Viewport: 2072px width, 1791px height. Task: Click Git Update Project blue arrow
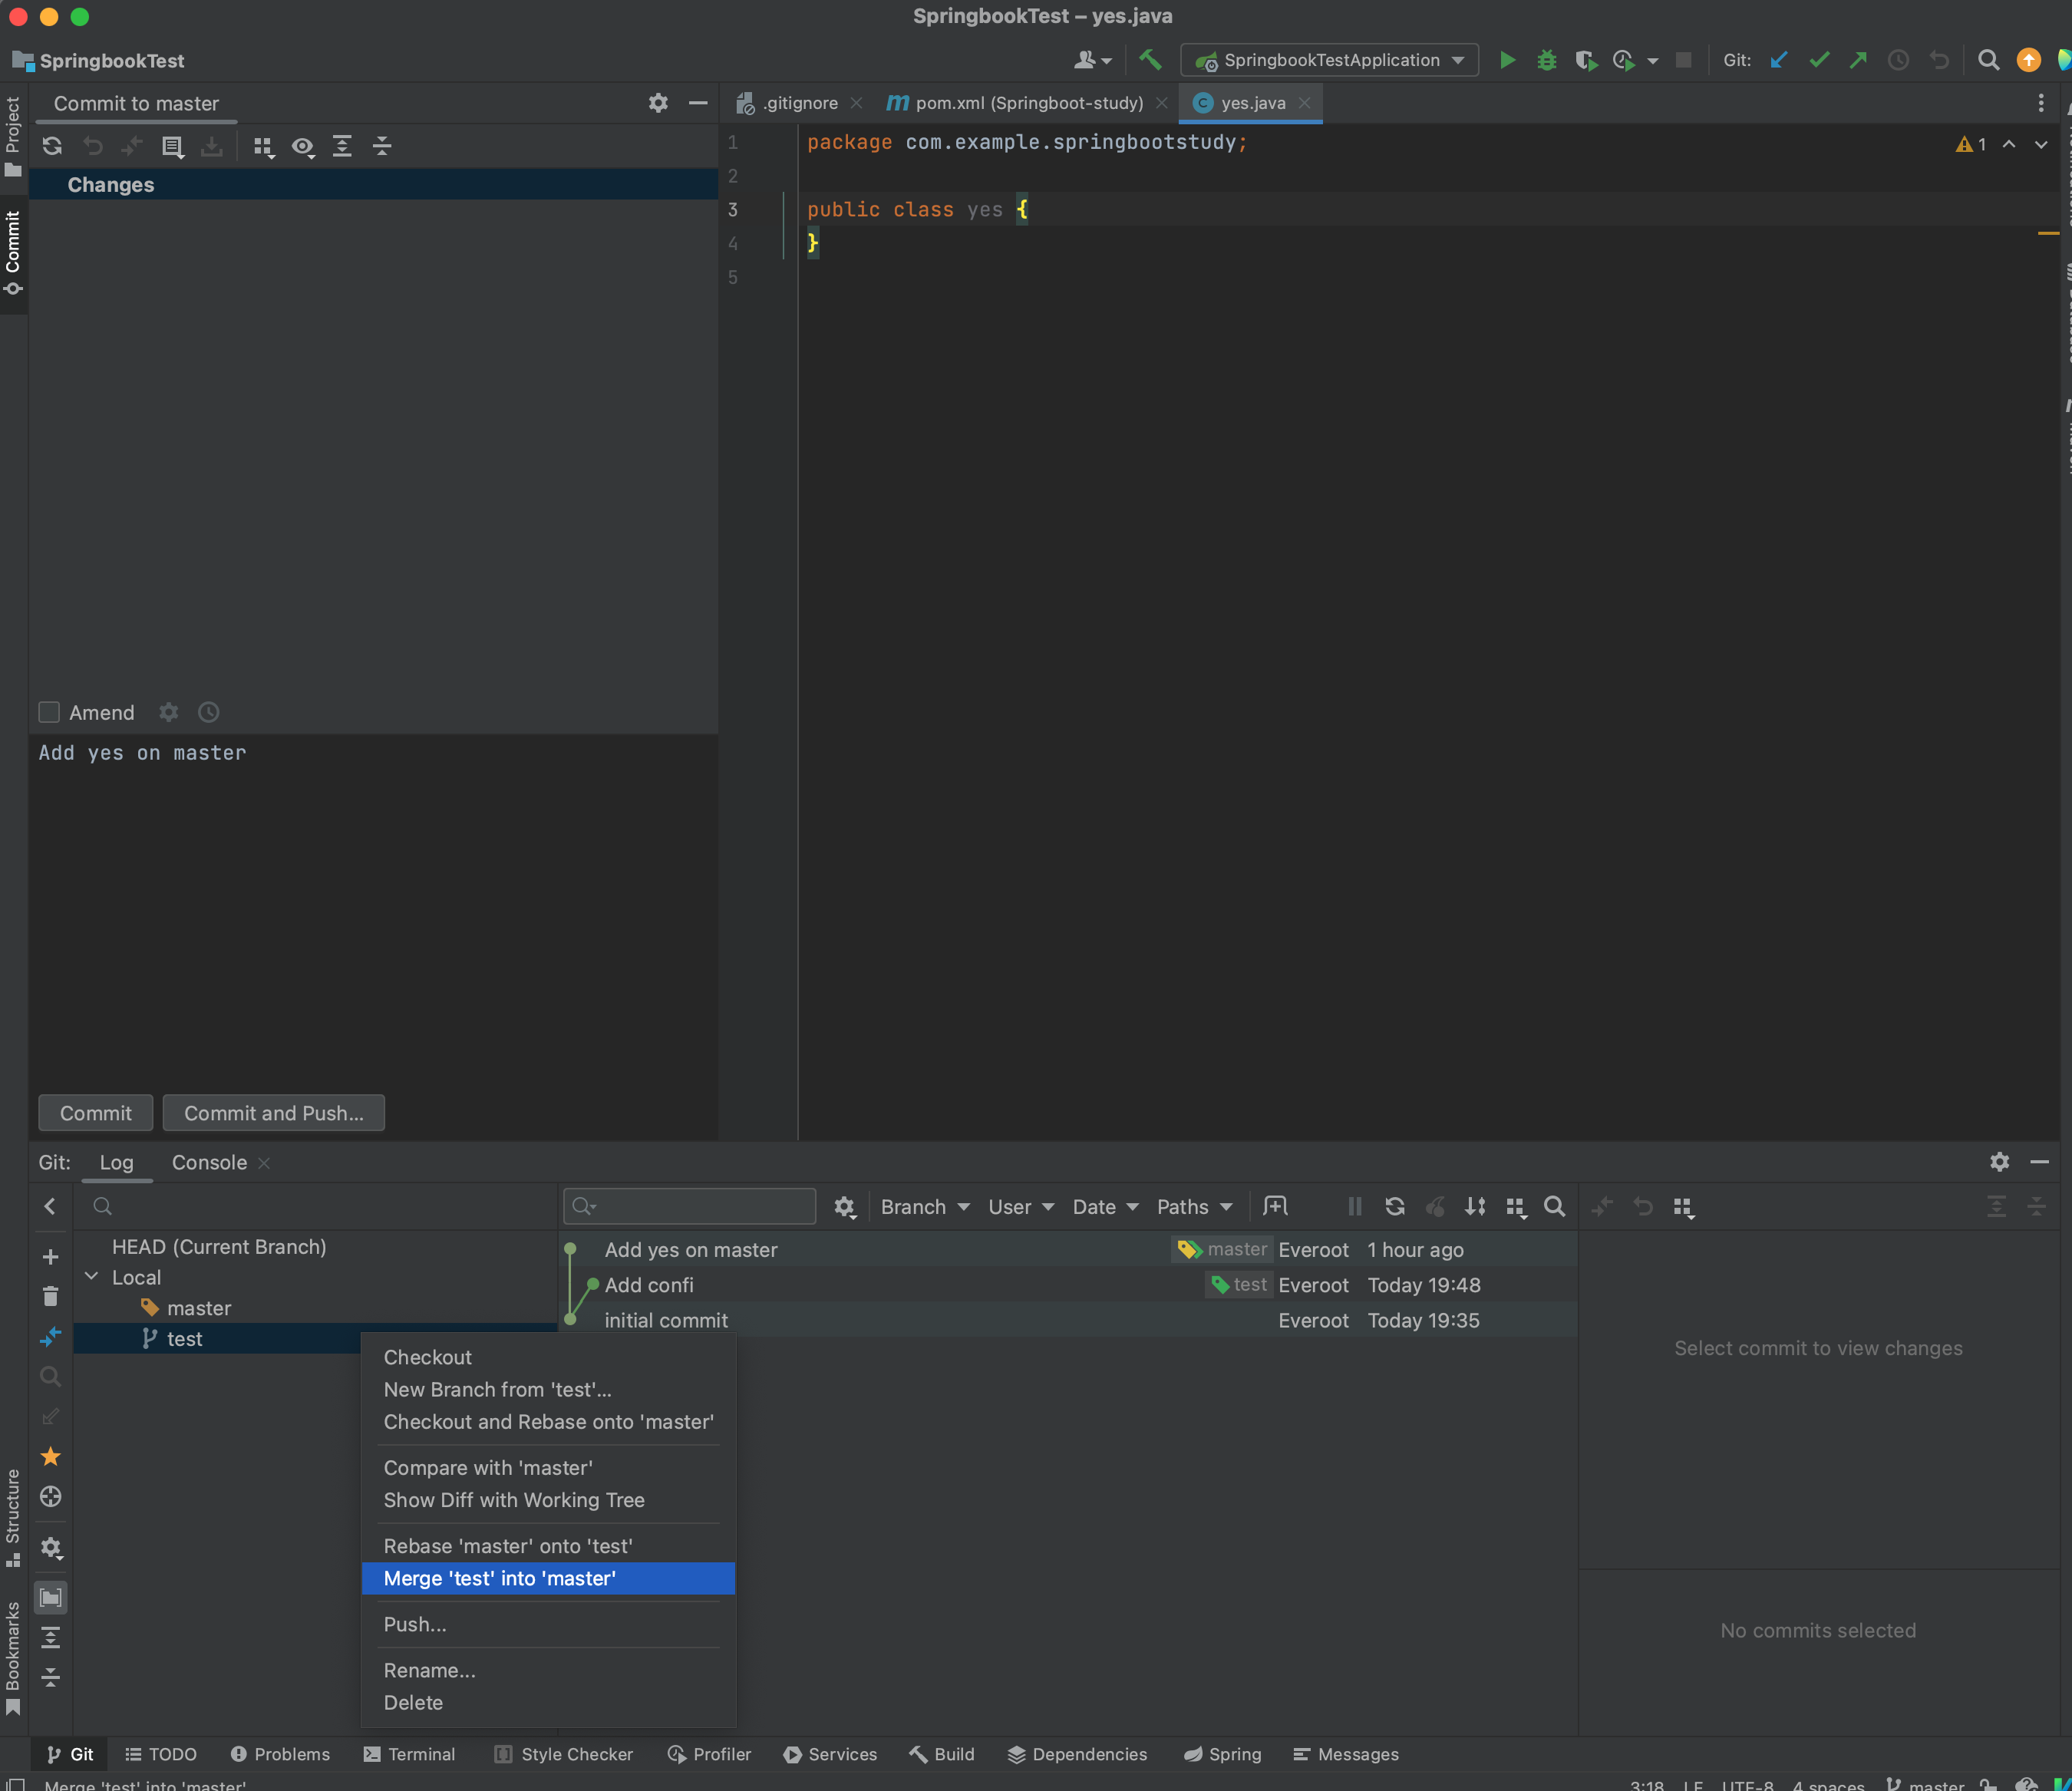point(1779,60)
